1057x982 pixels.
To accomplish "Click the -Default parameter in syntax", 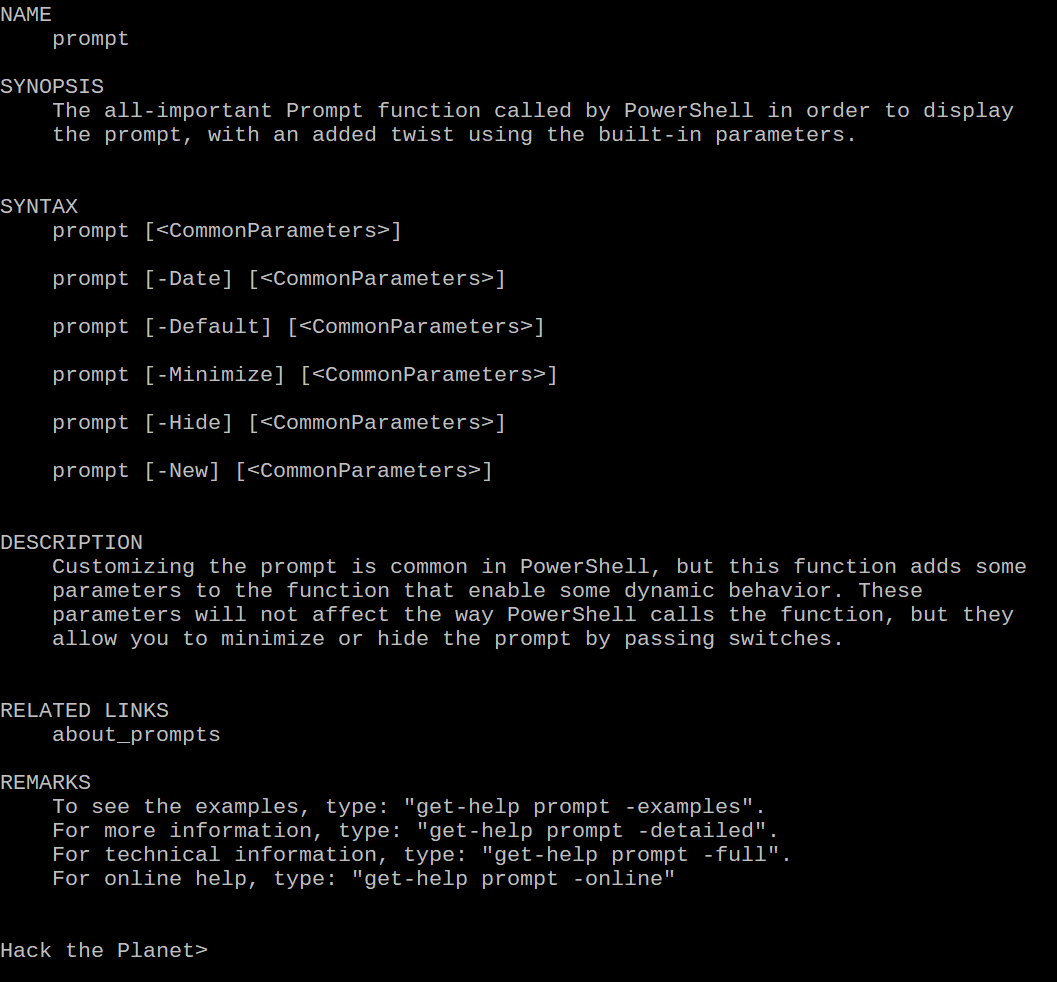I will pyautogui.click(x=208, y=327).
